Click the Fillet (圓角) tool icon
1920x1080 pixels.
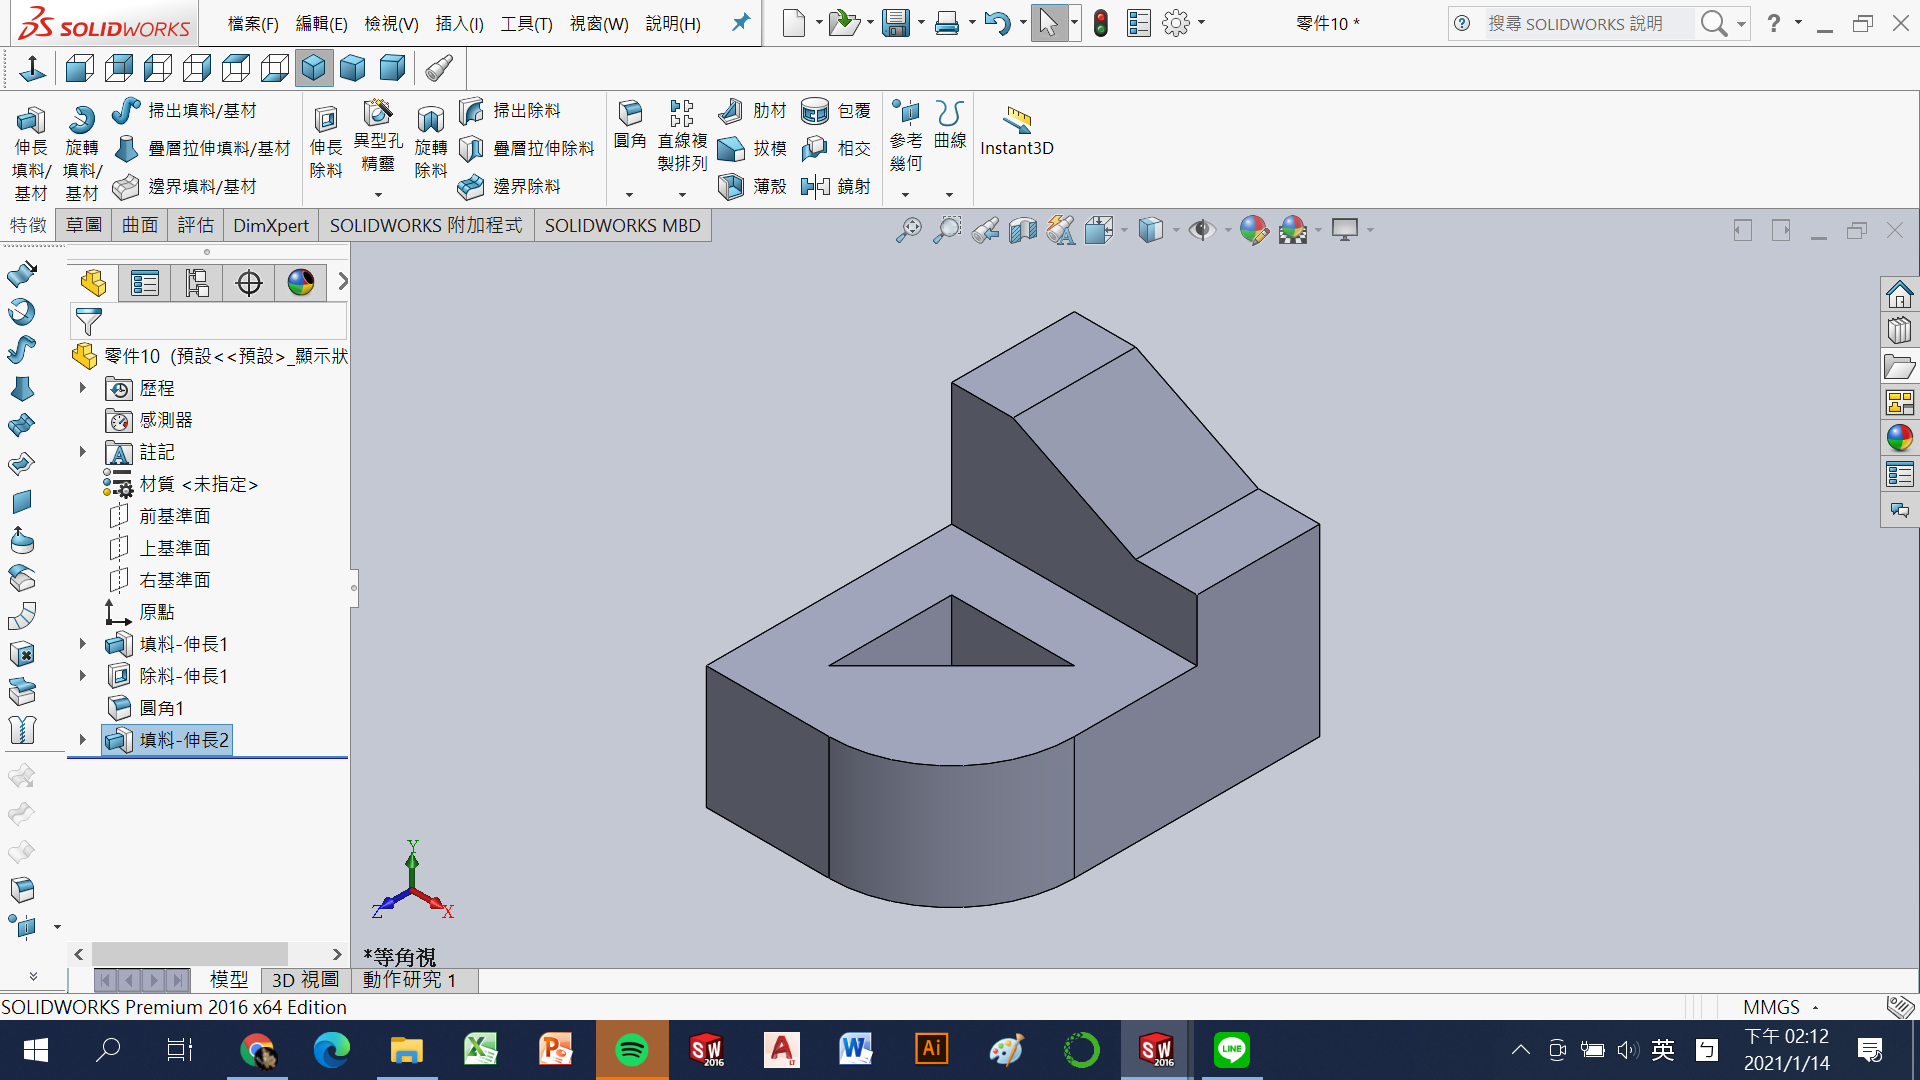pyautogui.click(x=629, y=112)
